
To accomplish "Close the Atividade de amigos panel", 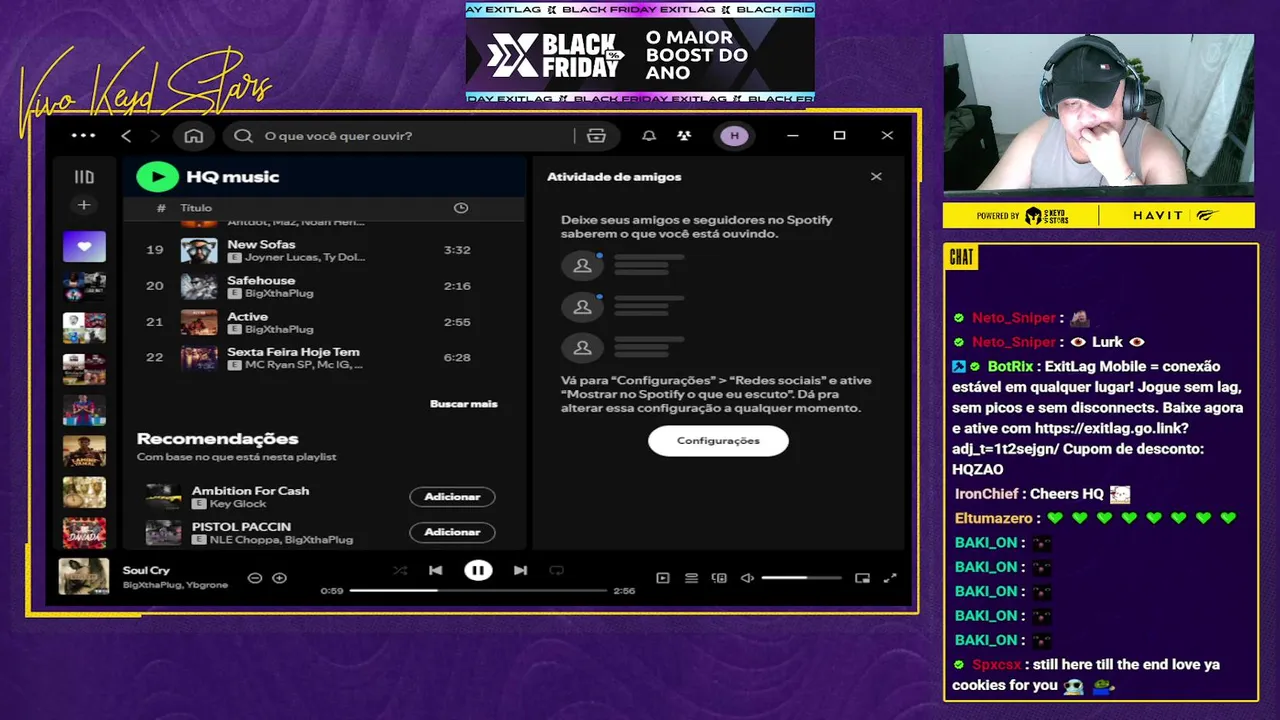I will coord(876,177).
